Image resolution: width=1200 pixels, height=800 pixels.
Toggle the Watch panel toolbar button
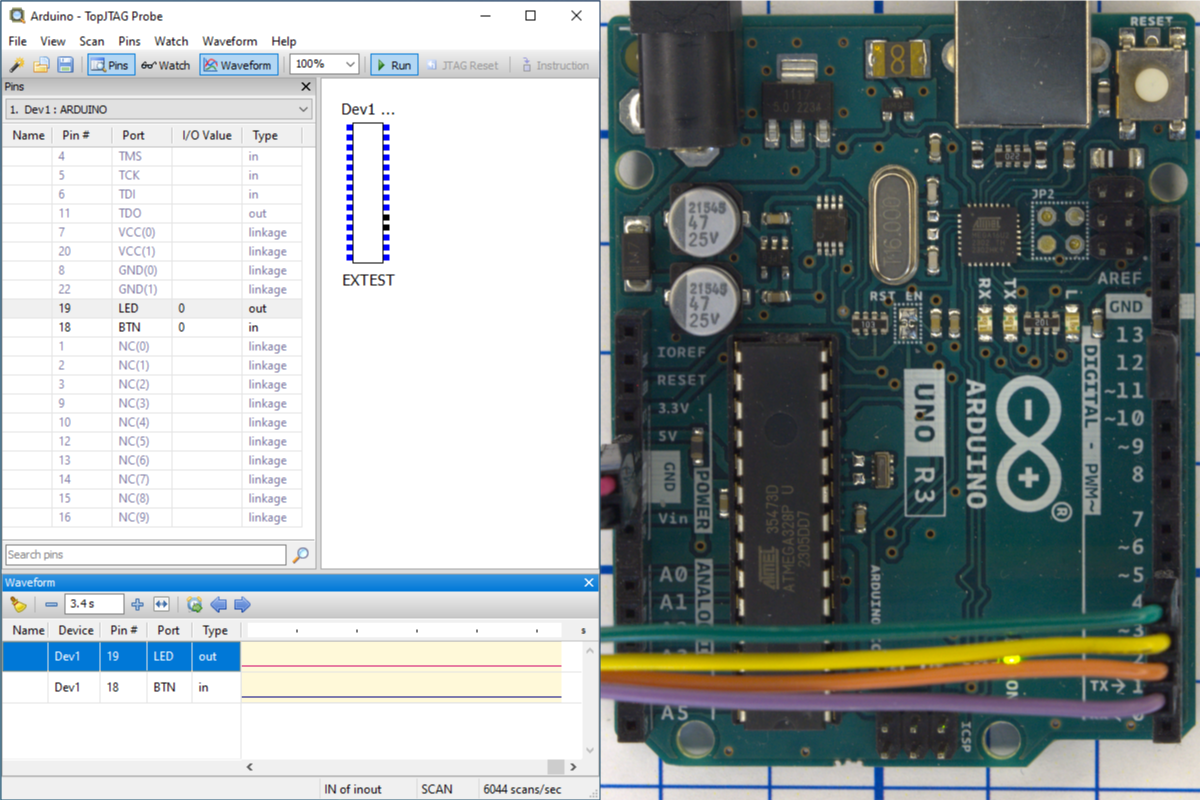tap(165, 65)
